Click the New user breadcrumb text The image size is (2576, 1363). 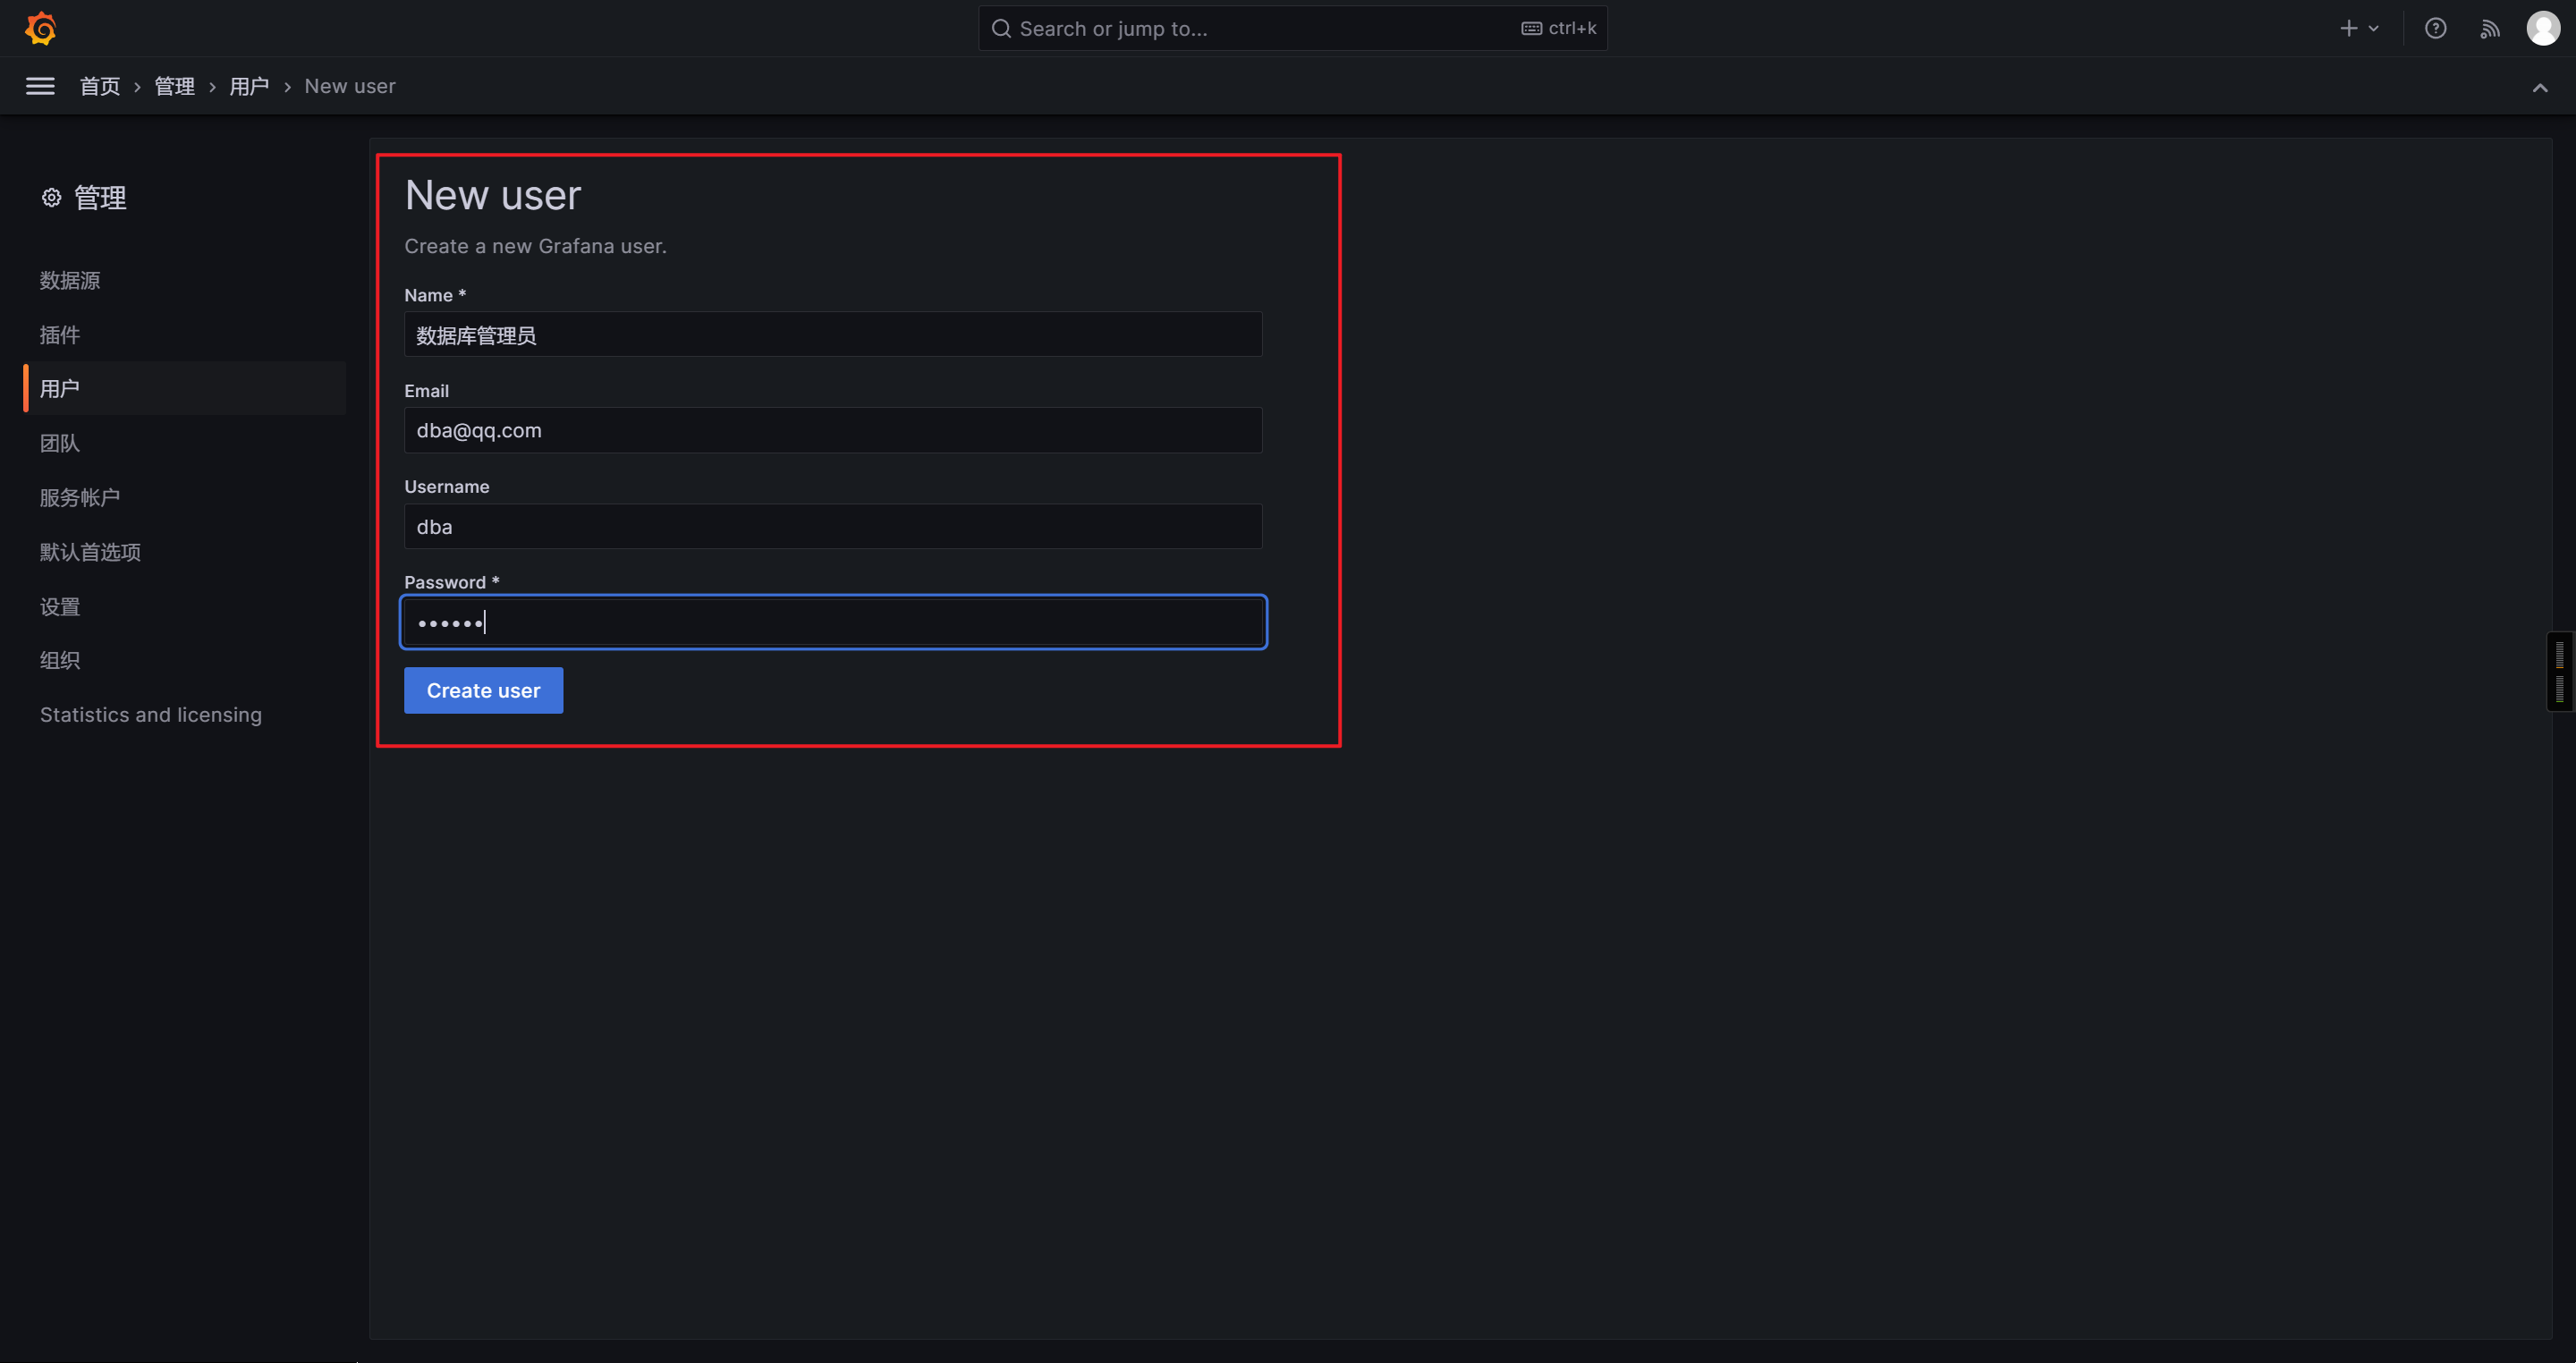click(x=350, y=86)
